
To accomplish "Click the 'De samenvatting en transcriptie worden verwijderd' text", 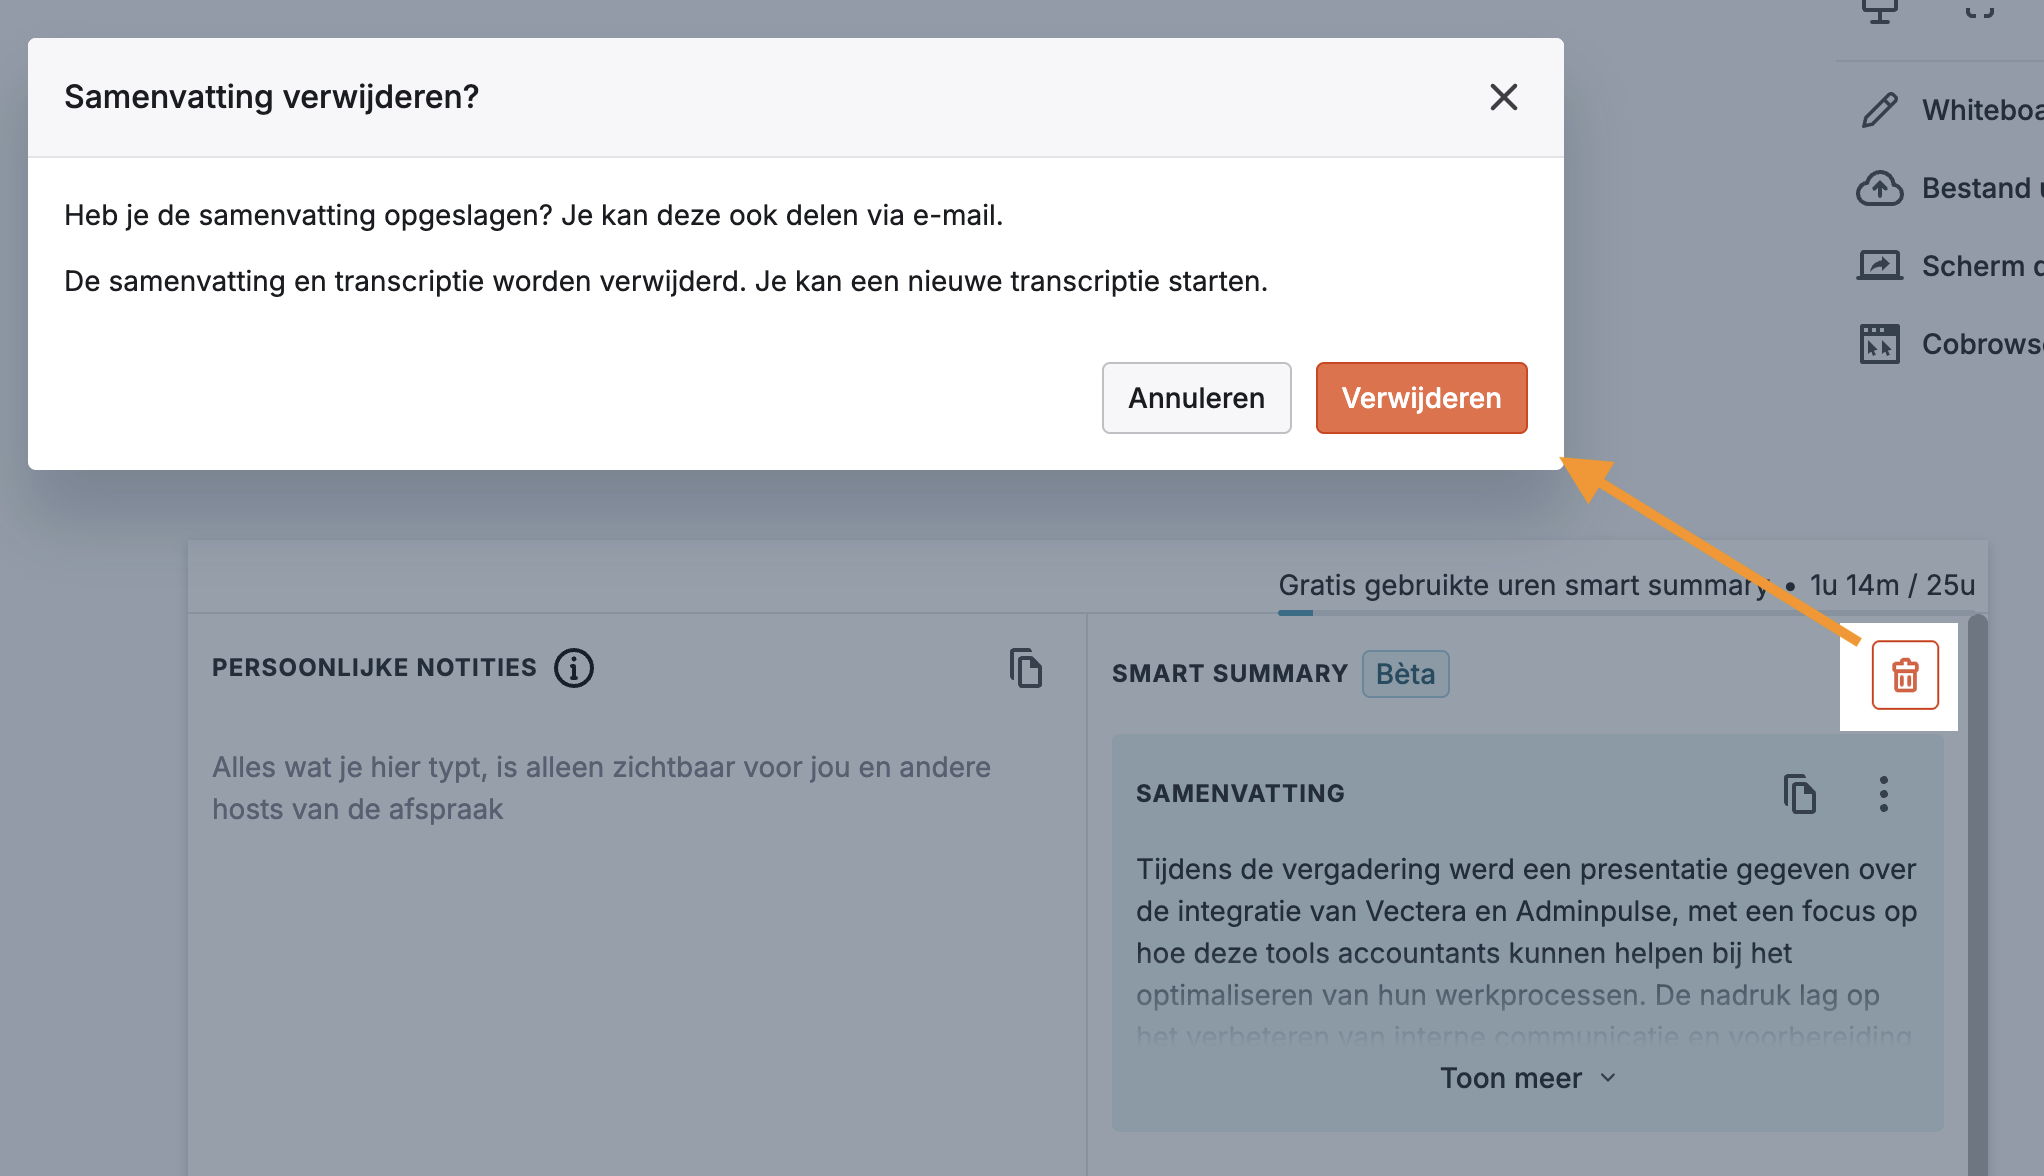I will coord(405,282).
